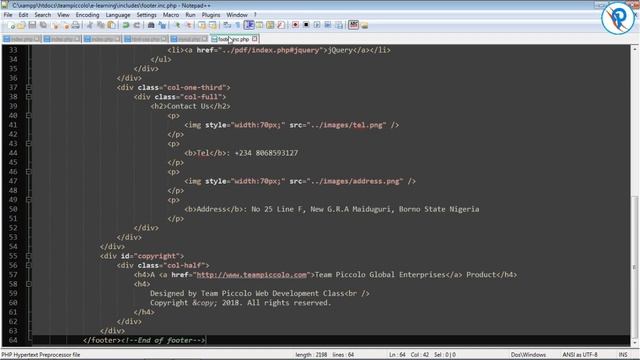Screen dimensions: 640x360
Task: Collapse the fold at line 43
Action: click(28, 144)
